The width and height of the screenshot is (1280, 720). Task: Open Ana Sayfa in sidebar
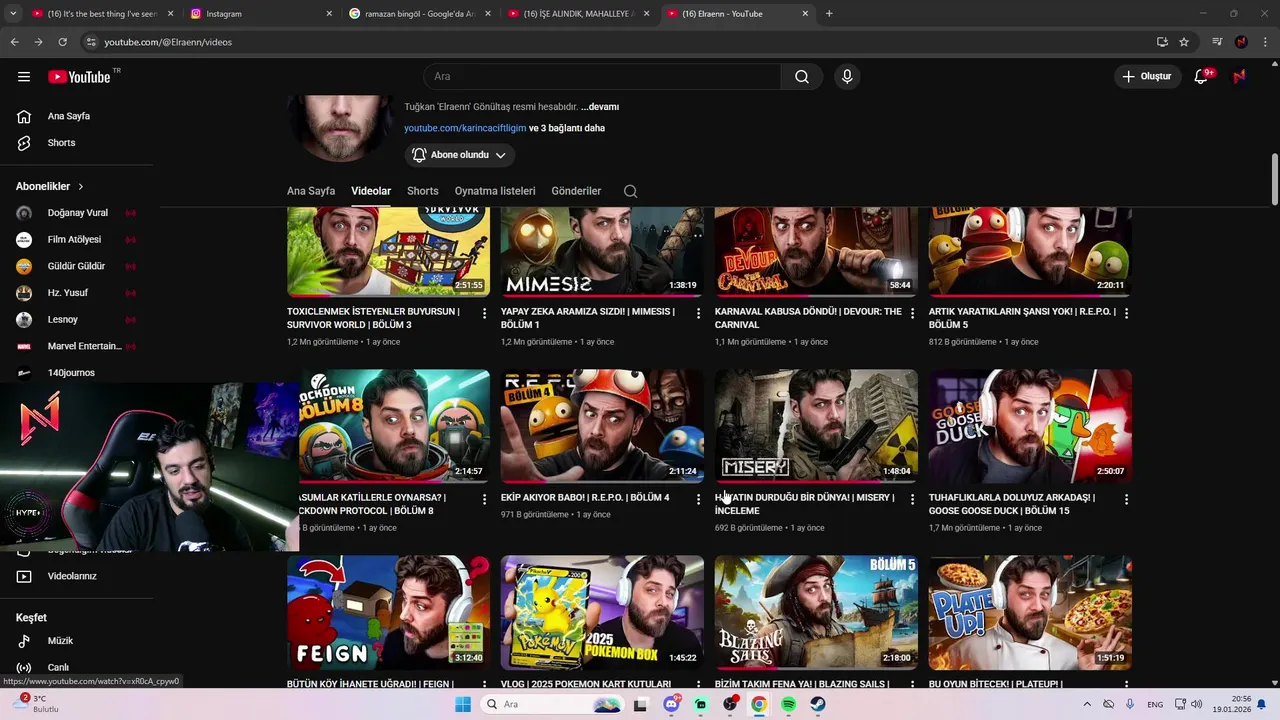(68, 116)
